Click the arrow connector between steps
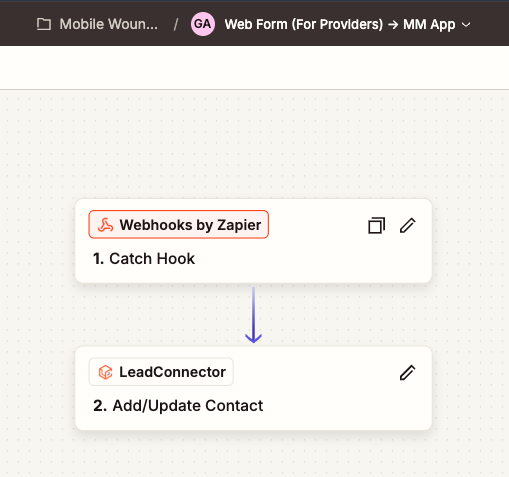The image size is (509, 477). click(x=253, y=315)
